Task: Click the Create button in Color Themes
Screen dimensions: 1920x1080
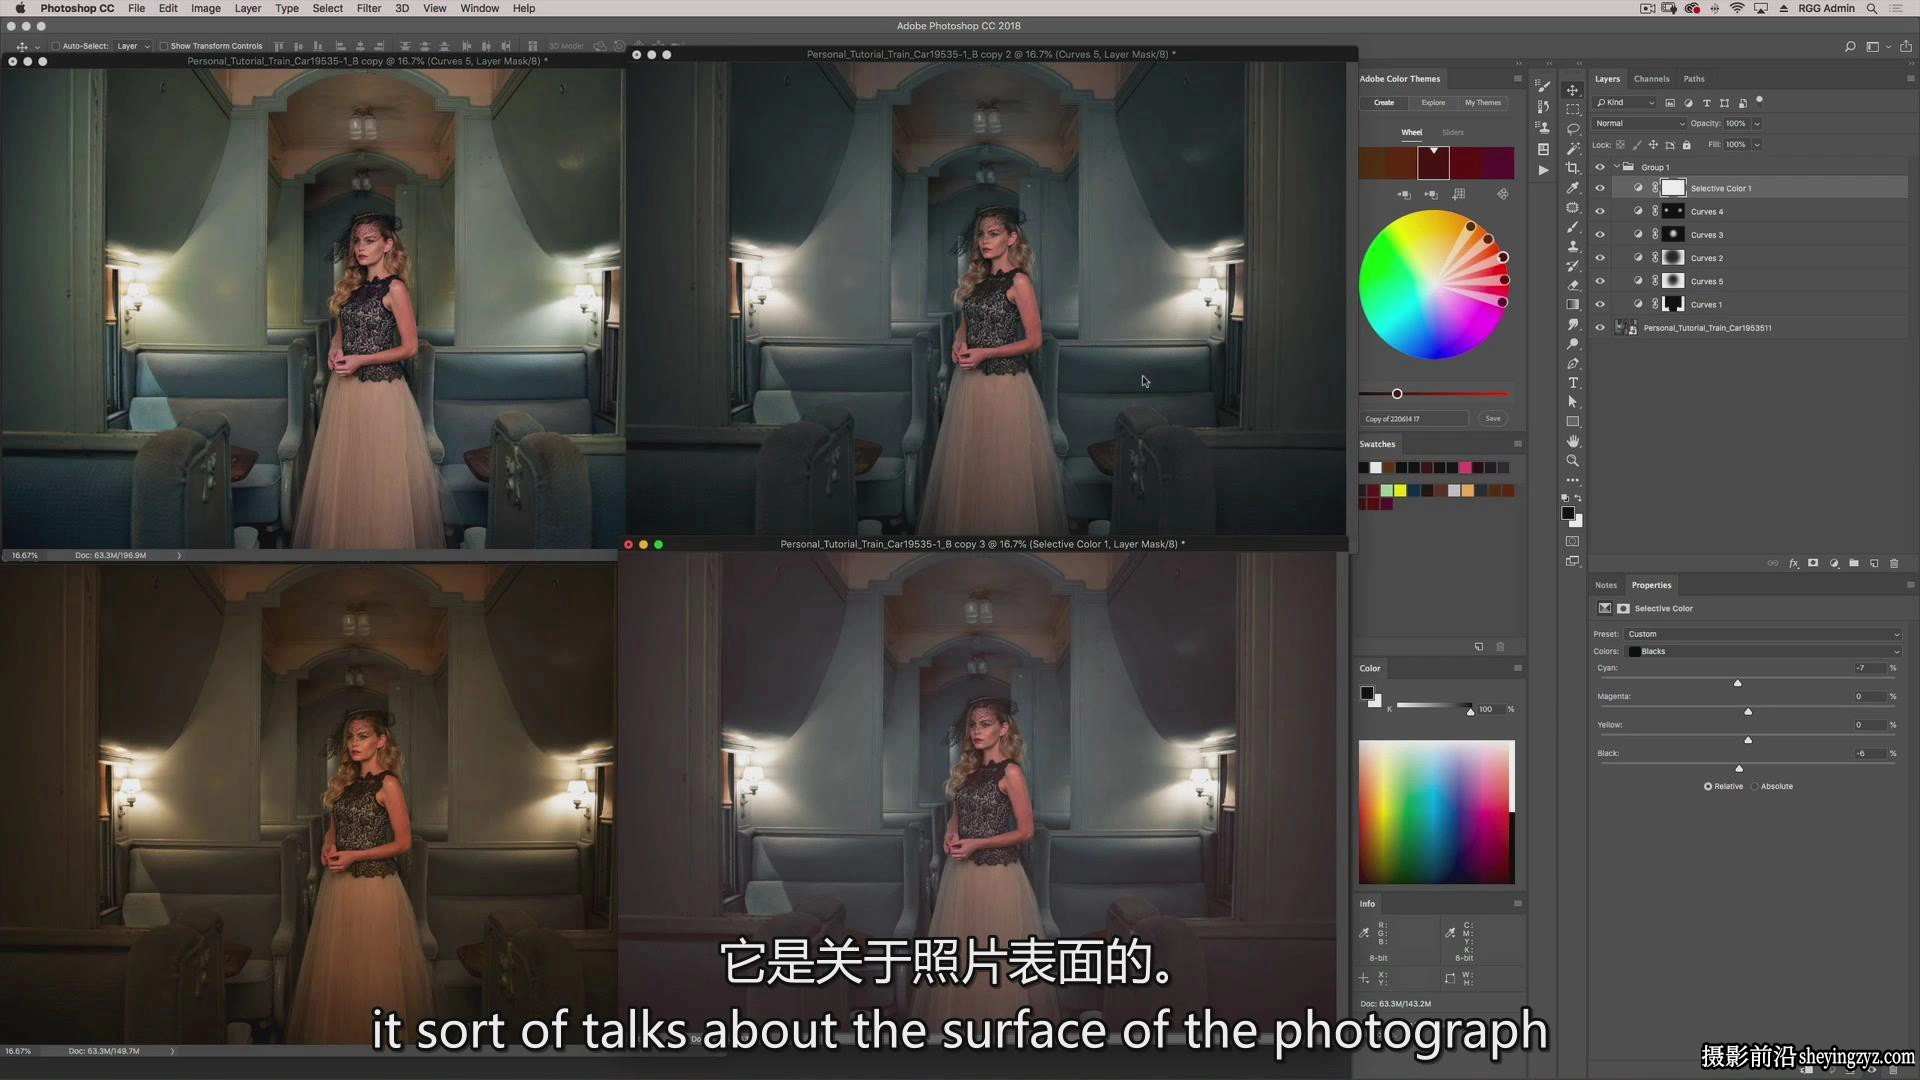Action: (1384, 103)
